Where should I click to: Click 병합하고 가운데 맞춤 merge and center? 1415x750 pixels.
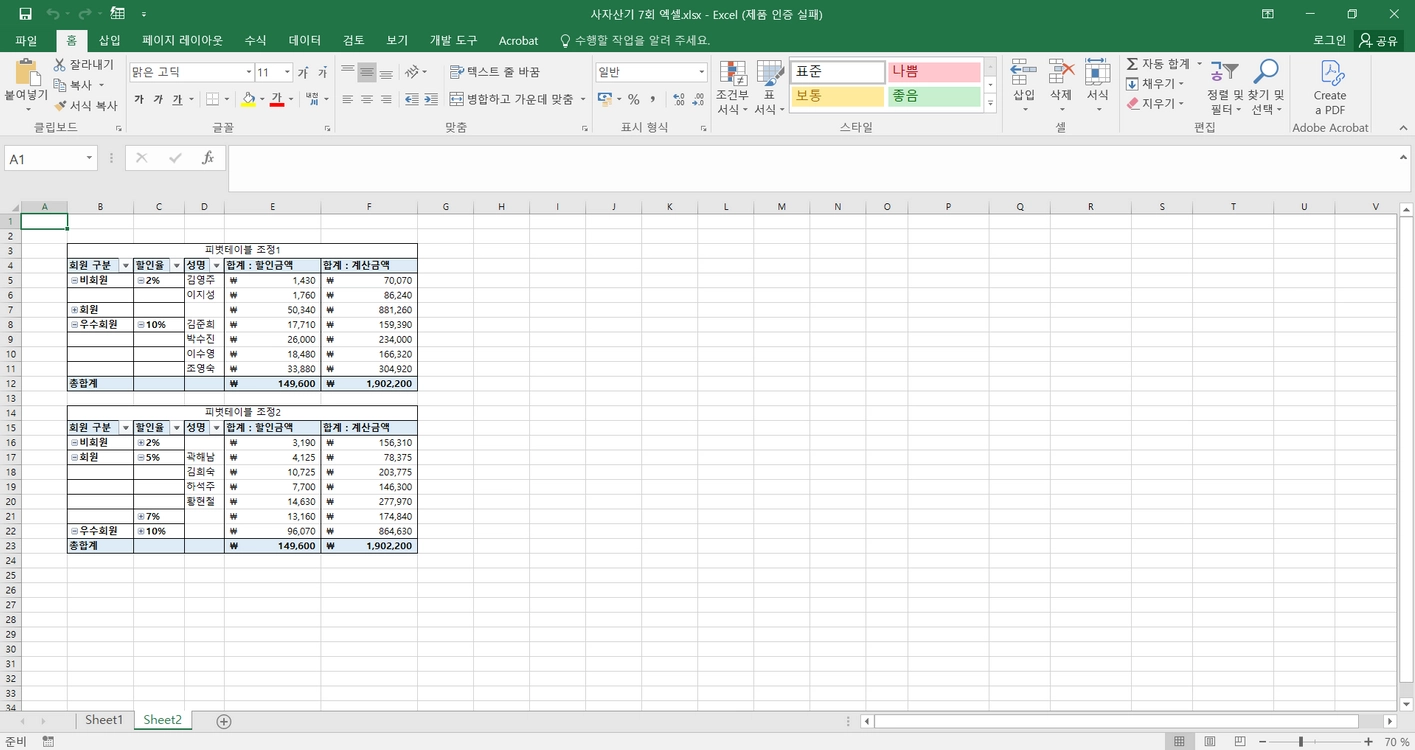(512, 99)
